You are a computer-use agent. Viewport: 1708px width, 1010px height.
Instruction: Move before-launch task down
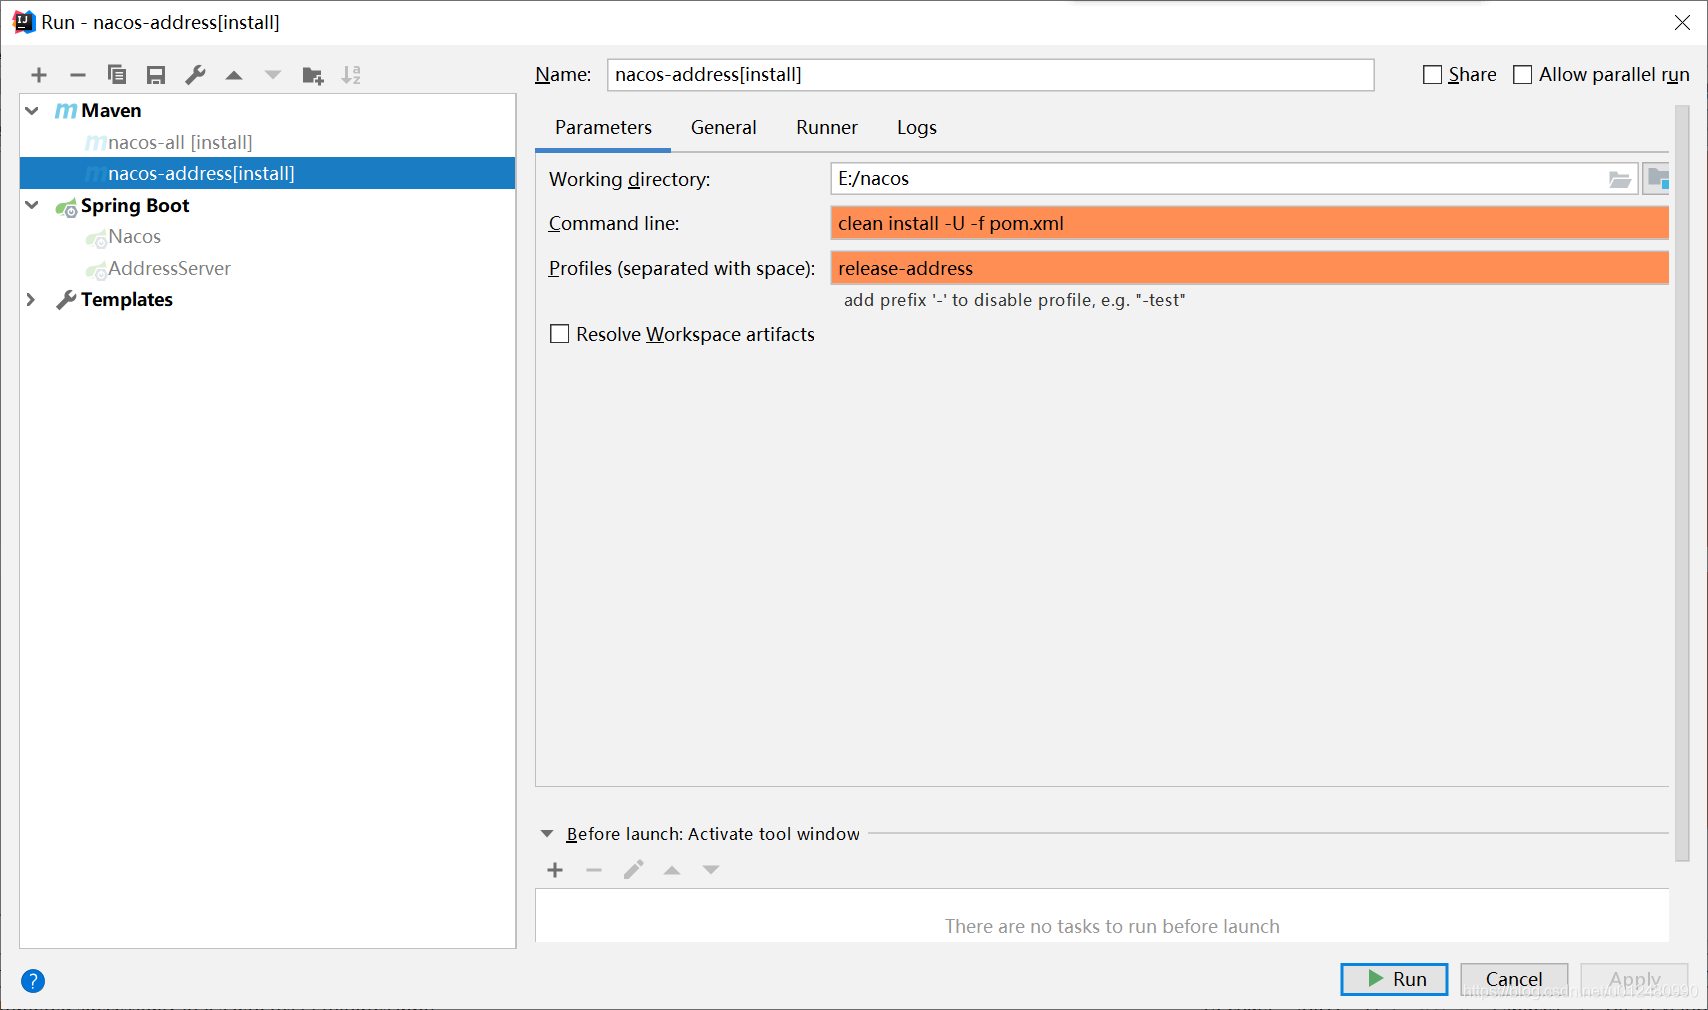711,870
